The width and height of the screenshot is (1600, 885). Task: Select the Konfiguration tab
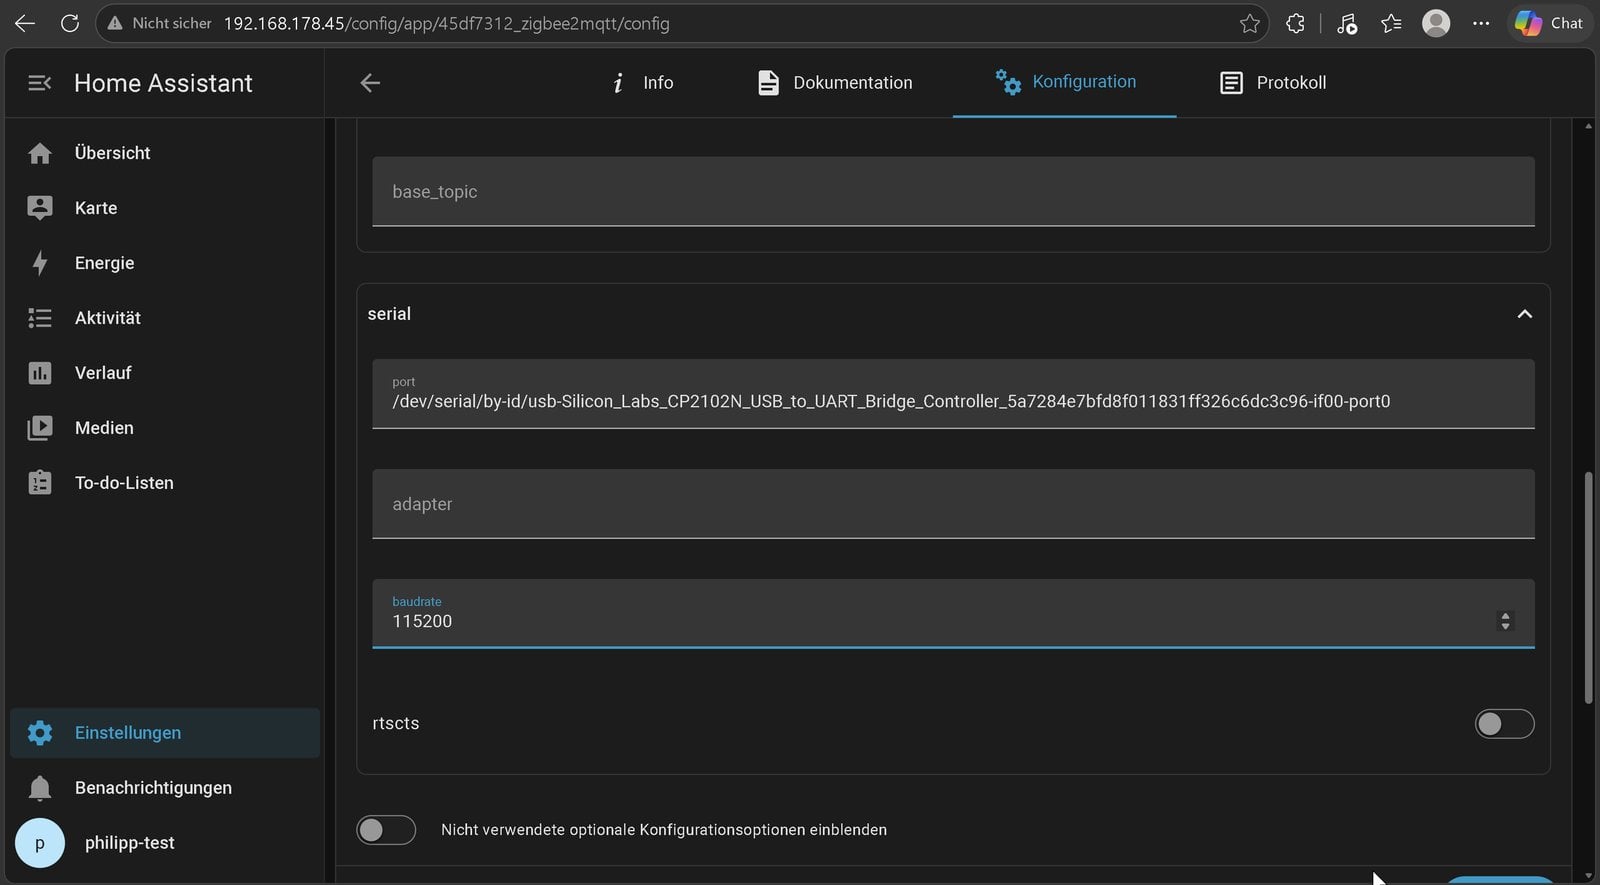[x=1065, y=83]
